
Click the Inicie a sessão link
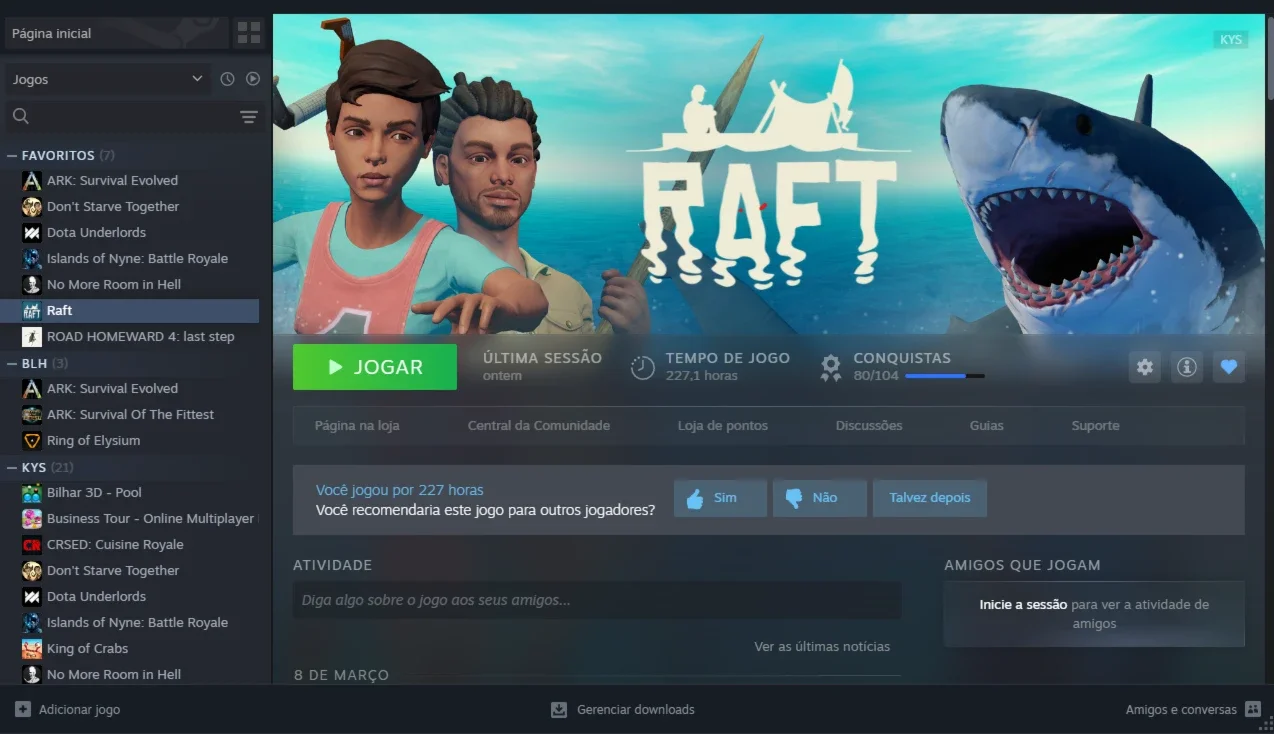pos(1023,605)
